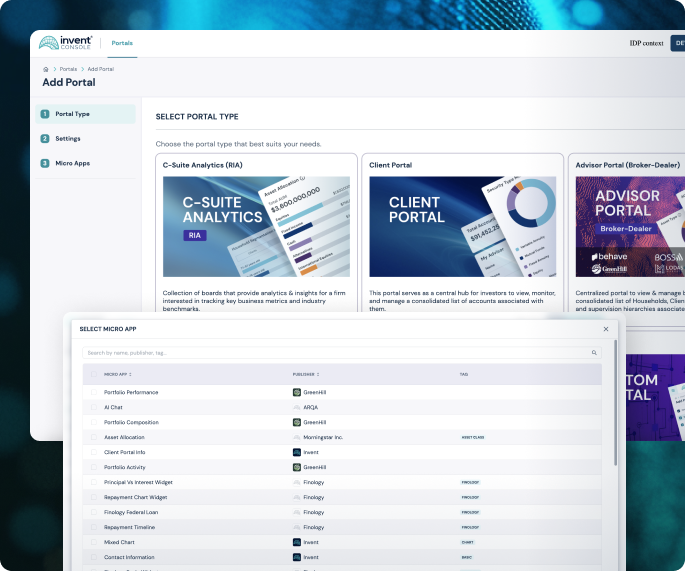Click the 'C-Suite Analytics (RIA)' card title
This screenshot has height=571, width=685.
203,165
